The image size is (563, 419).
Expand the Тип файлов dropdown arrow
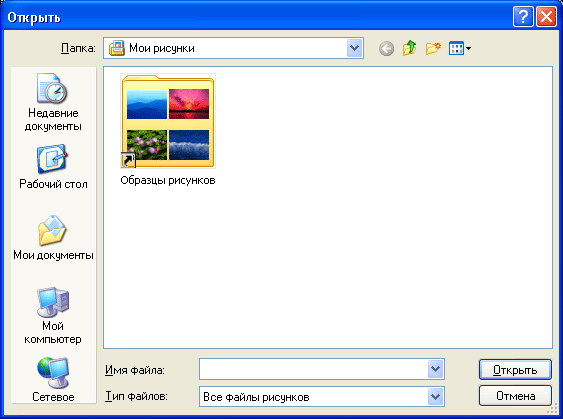click(436, 396)
